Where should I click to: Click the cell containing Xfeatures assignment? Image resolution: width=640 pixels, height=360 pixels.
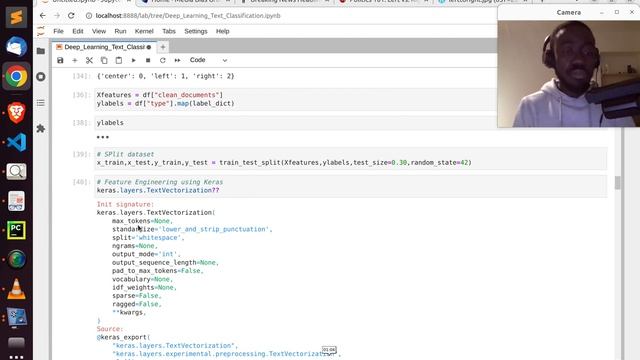(x=296, y=99)
